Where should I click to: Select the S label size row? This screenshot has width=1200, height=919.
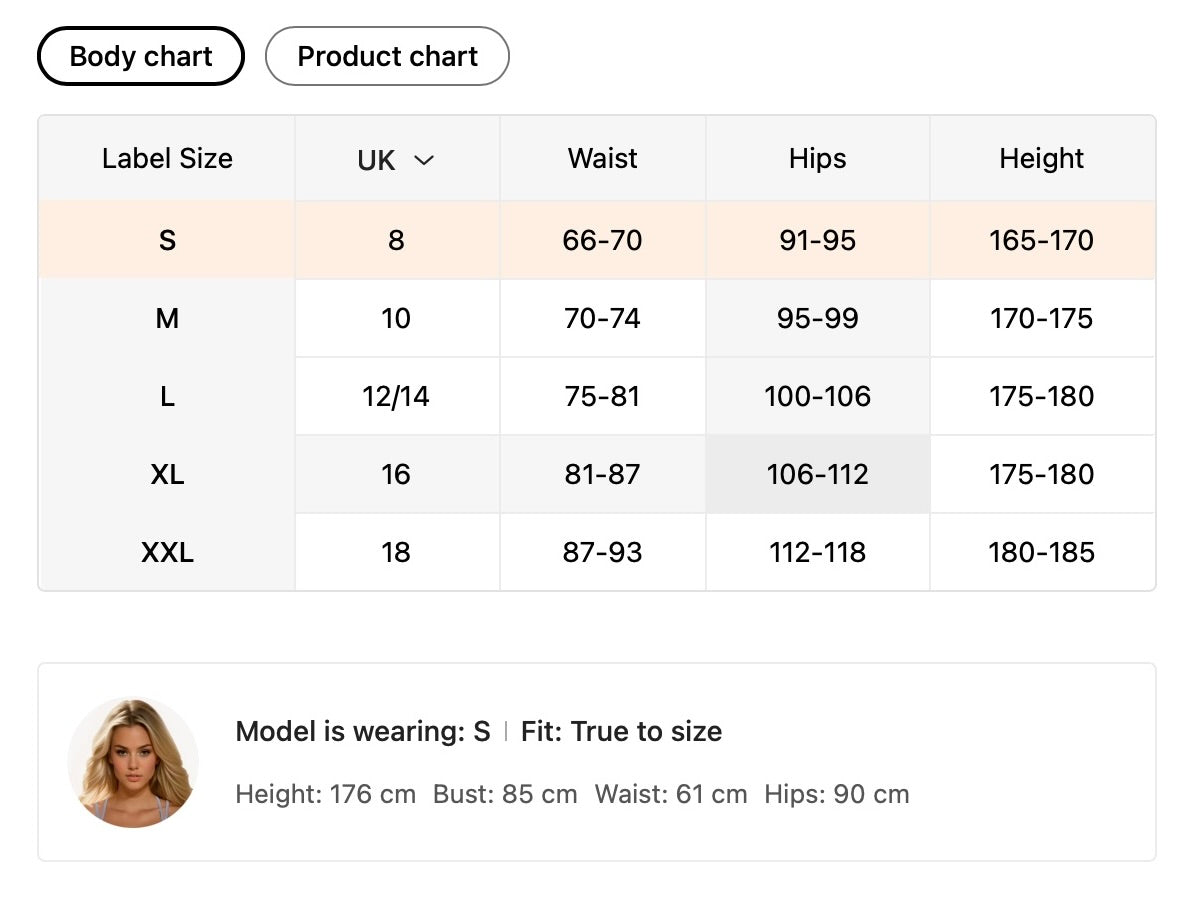pyautogui.click(x=167, y=240)
